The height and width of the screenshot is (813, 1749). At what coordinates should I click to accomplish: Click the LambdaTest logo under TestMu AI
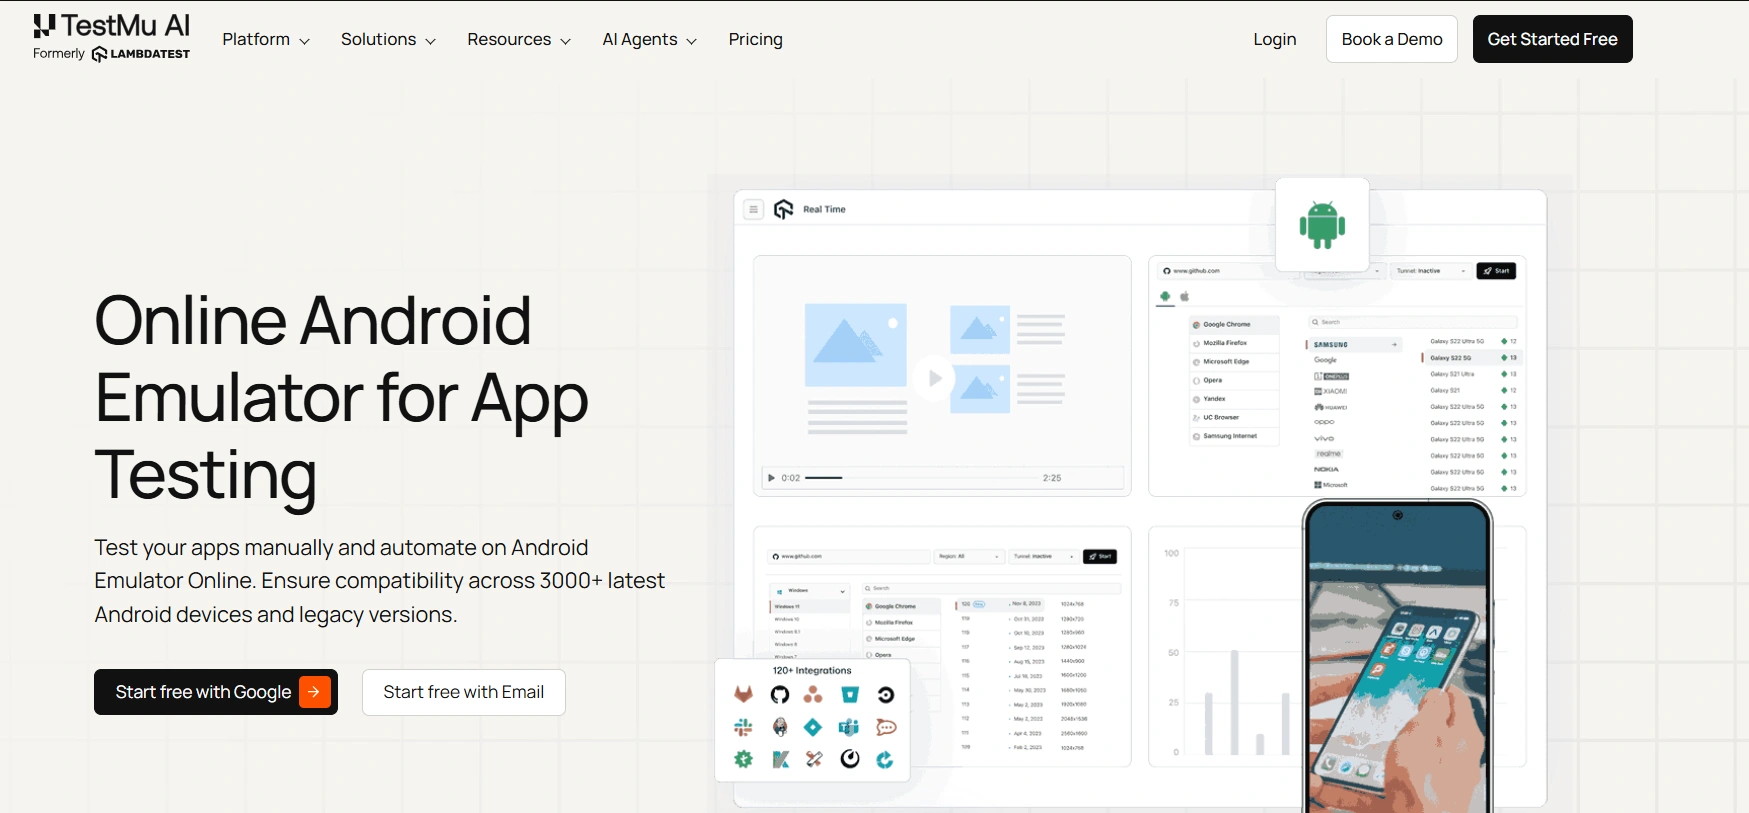tap(140, 54)
